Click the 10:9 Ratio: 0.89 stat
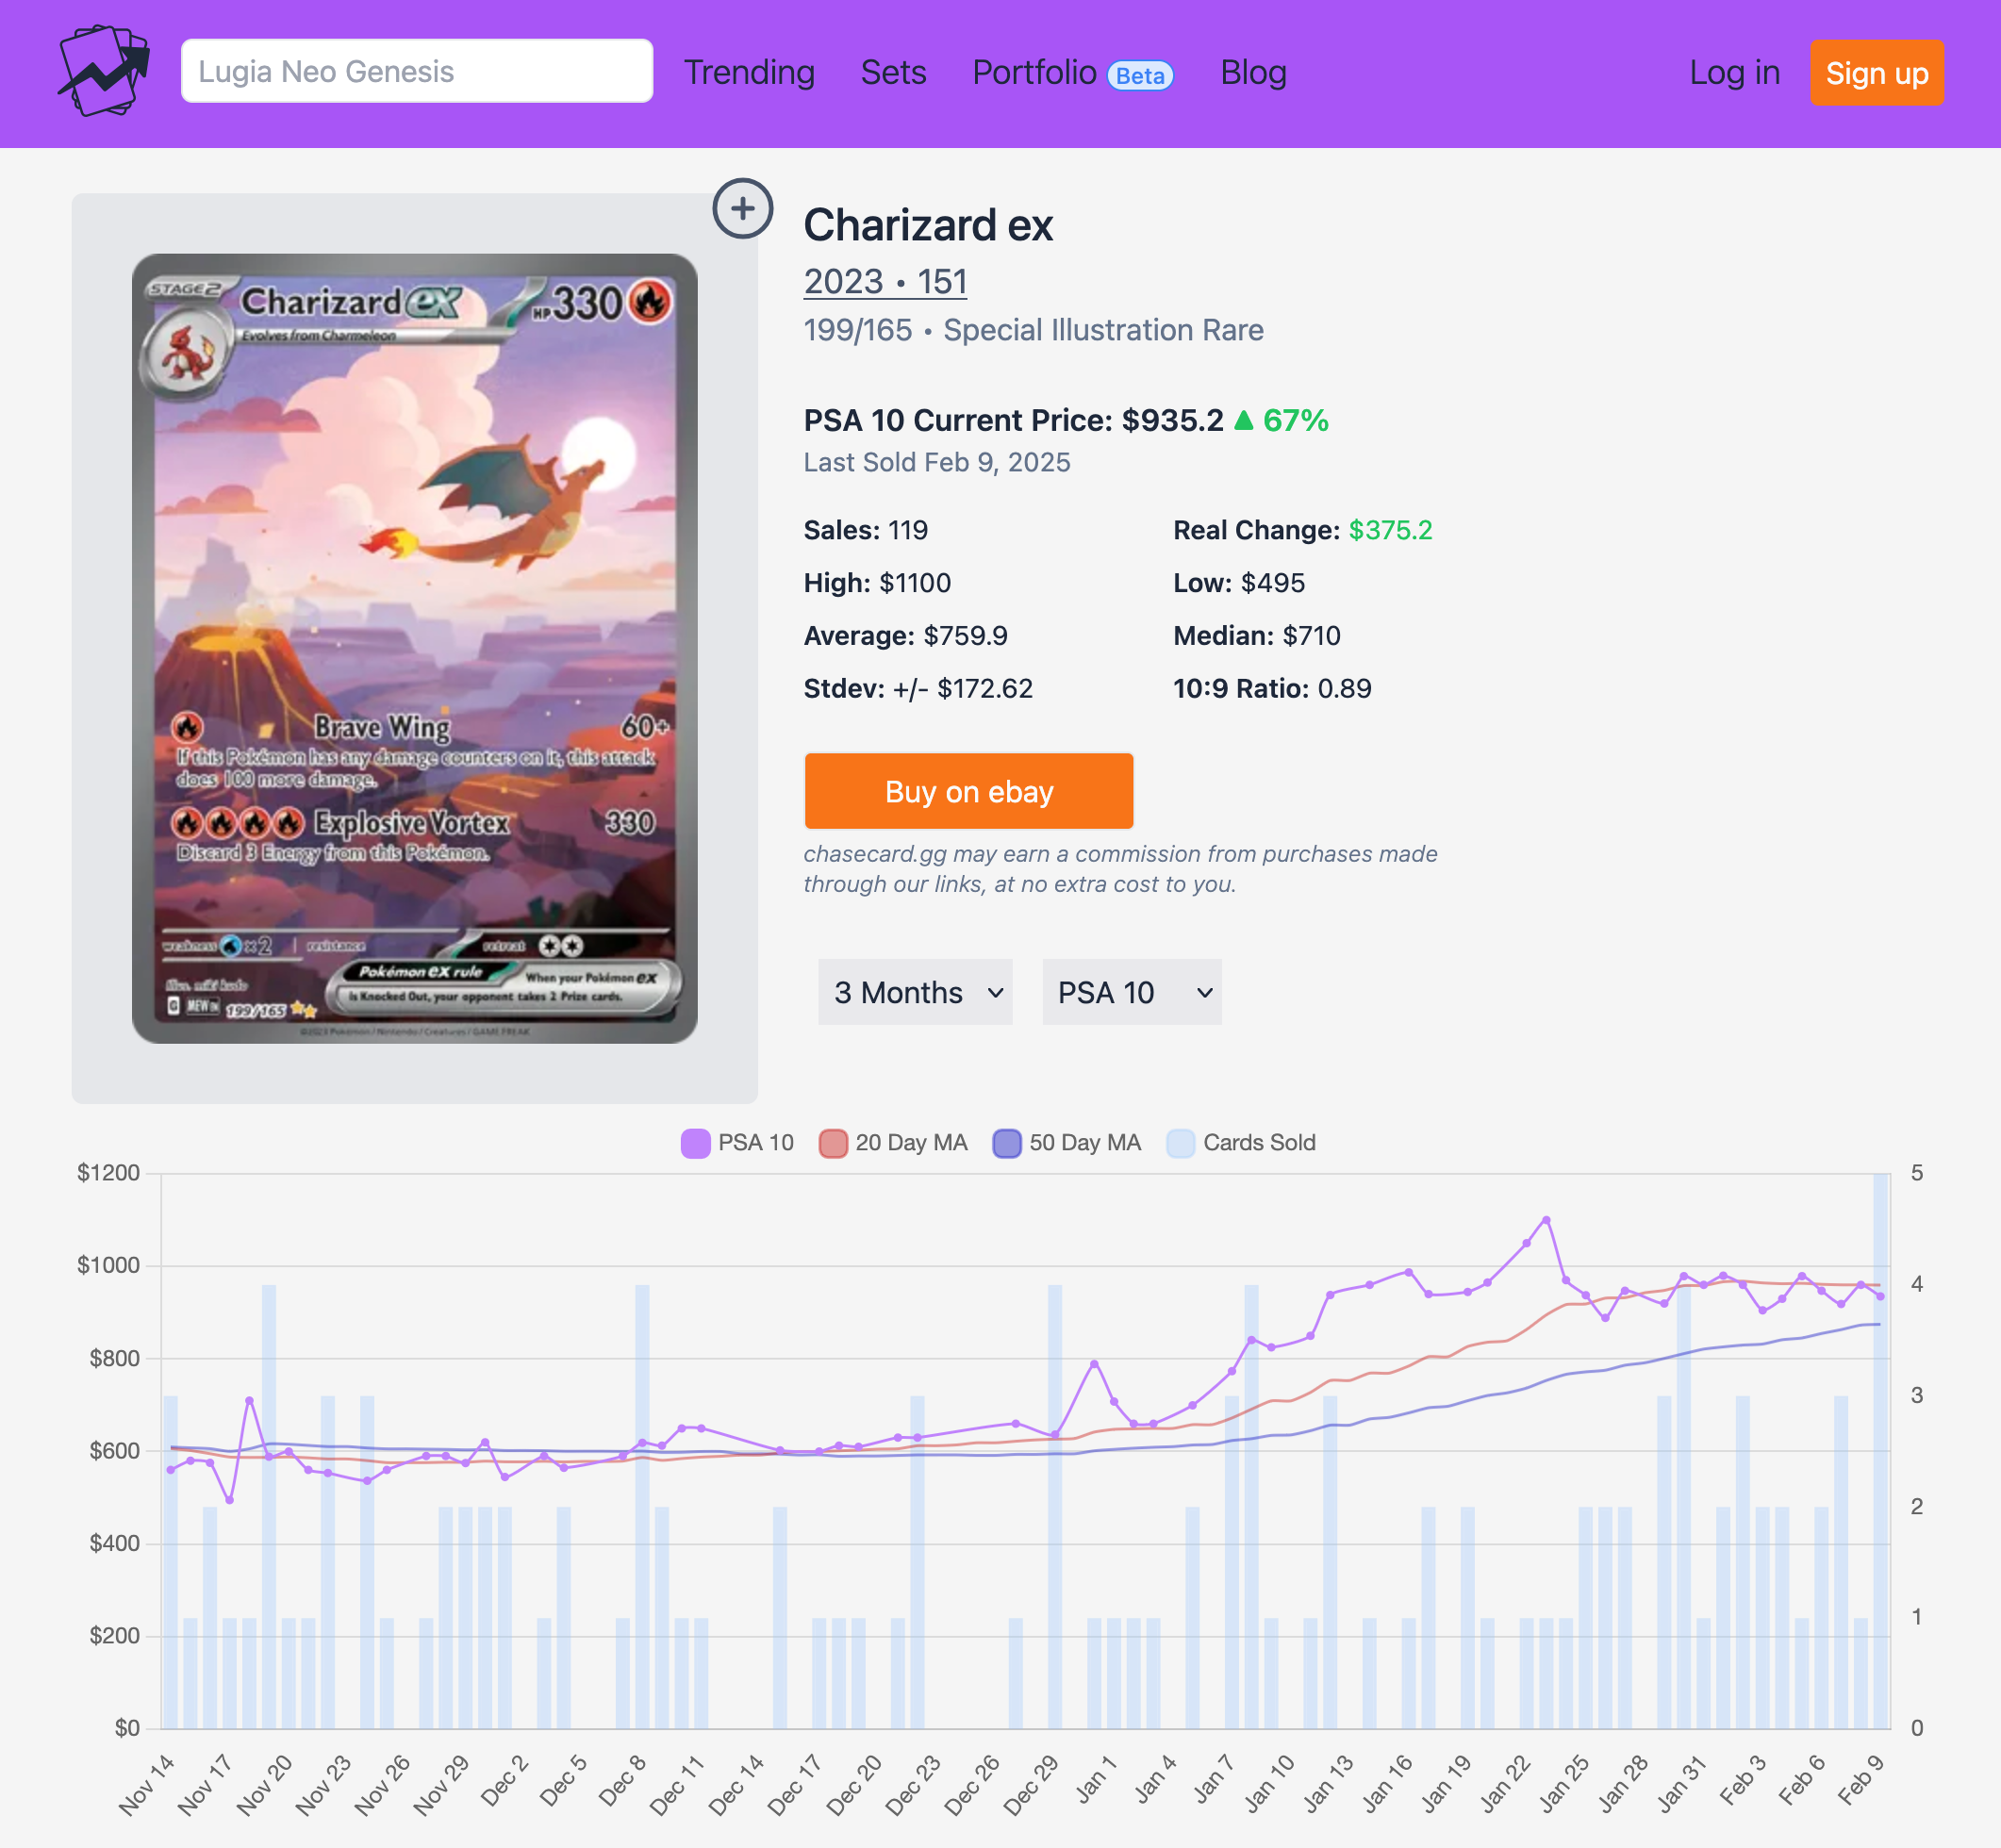2001x1848 pixels. 1272,689
